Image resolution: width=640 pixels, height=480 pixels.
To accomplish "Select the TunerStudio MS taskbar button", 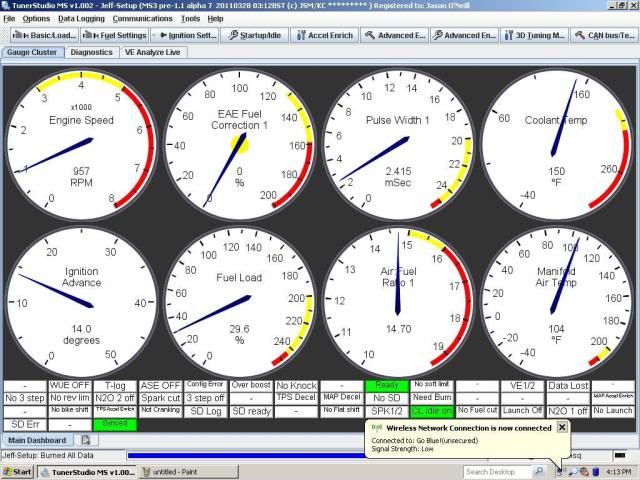I will 88,472.
